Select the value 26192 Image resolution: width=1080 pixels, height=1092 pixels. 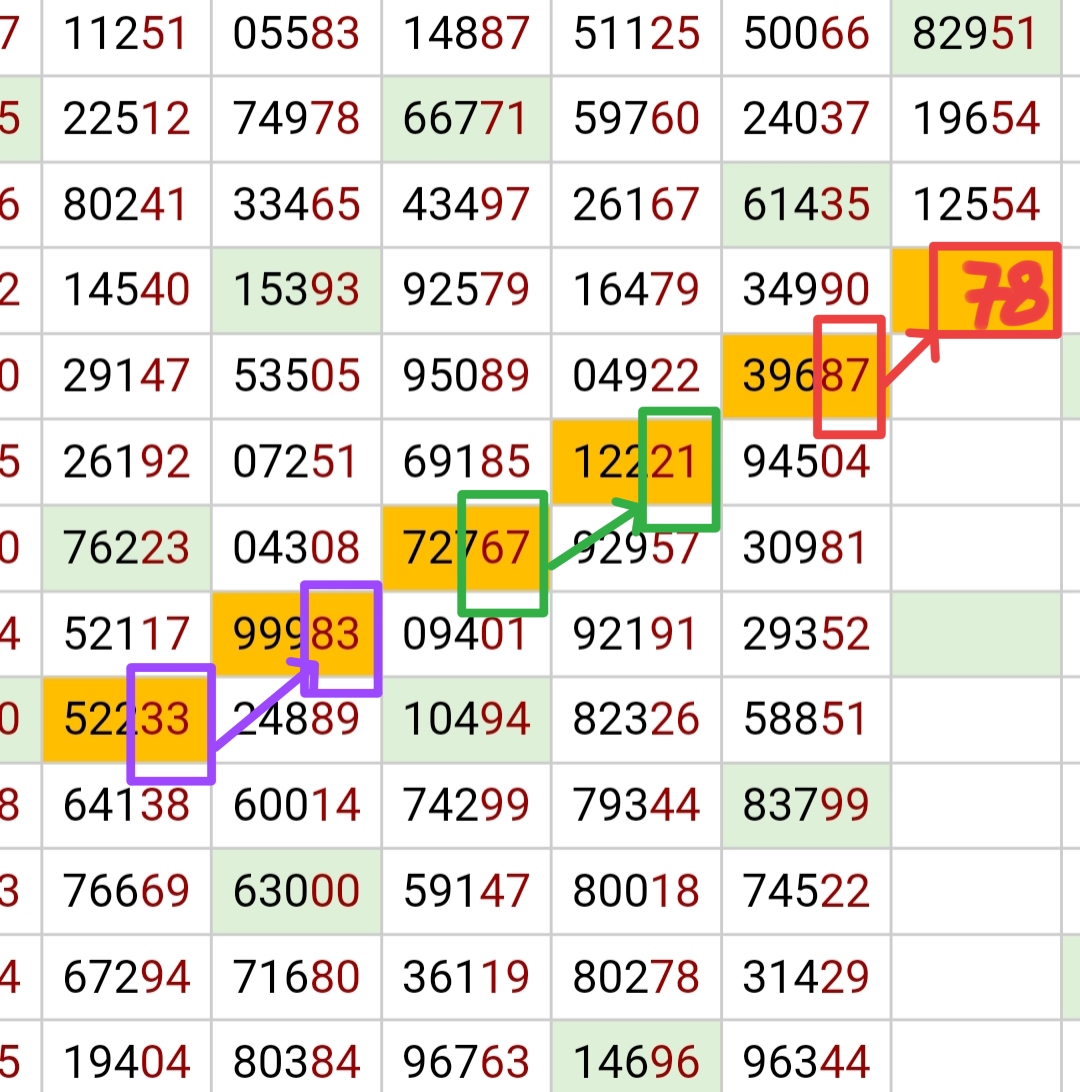pos(126,462)
